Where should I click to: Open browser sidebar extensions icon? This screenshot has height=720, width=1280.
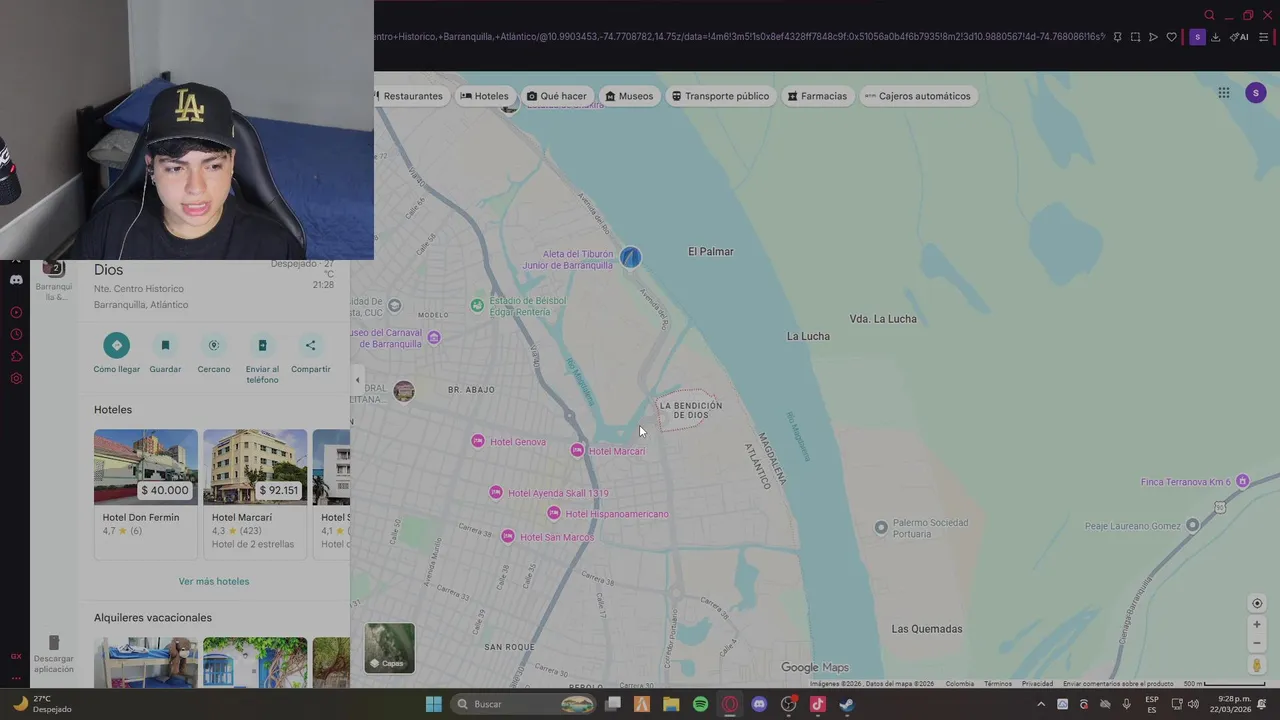tap(16, 356)
